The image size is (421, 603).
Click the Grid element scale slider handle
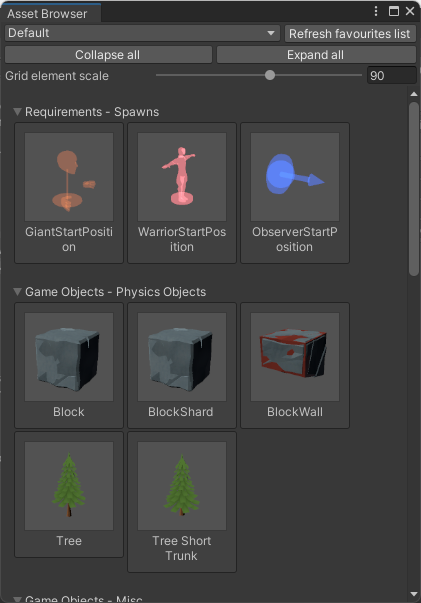(270, 75)
